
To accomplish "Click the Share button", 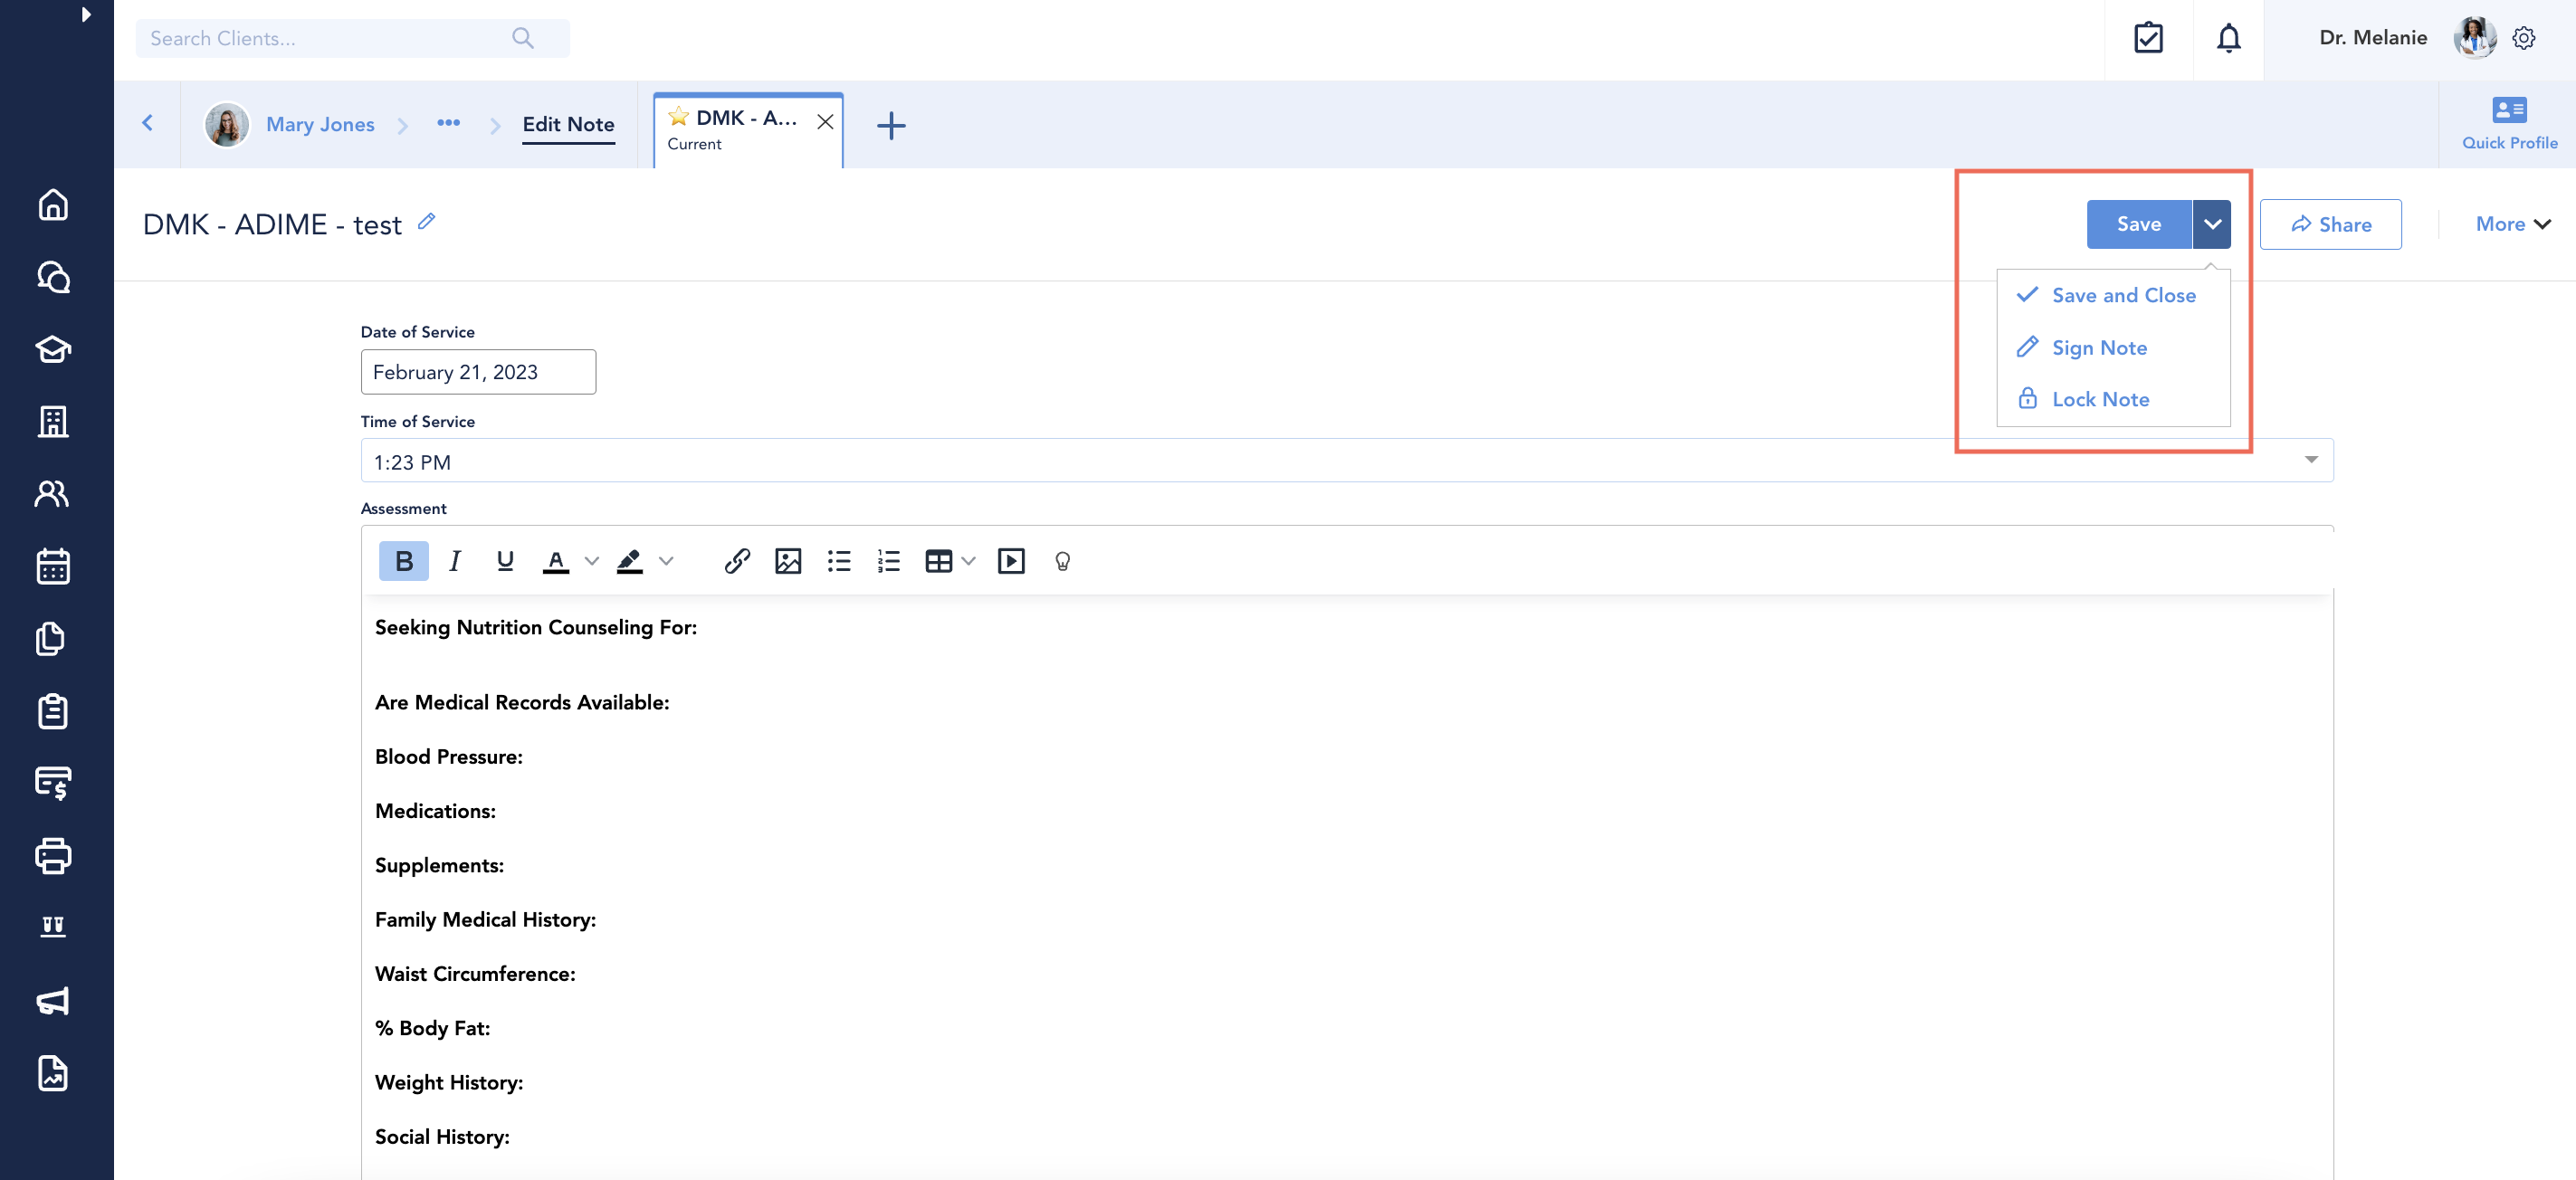I will point(2331,224).
